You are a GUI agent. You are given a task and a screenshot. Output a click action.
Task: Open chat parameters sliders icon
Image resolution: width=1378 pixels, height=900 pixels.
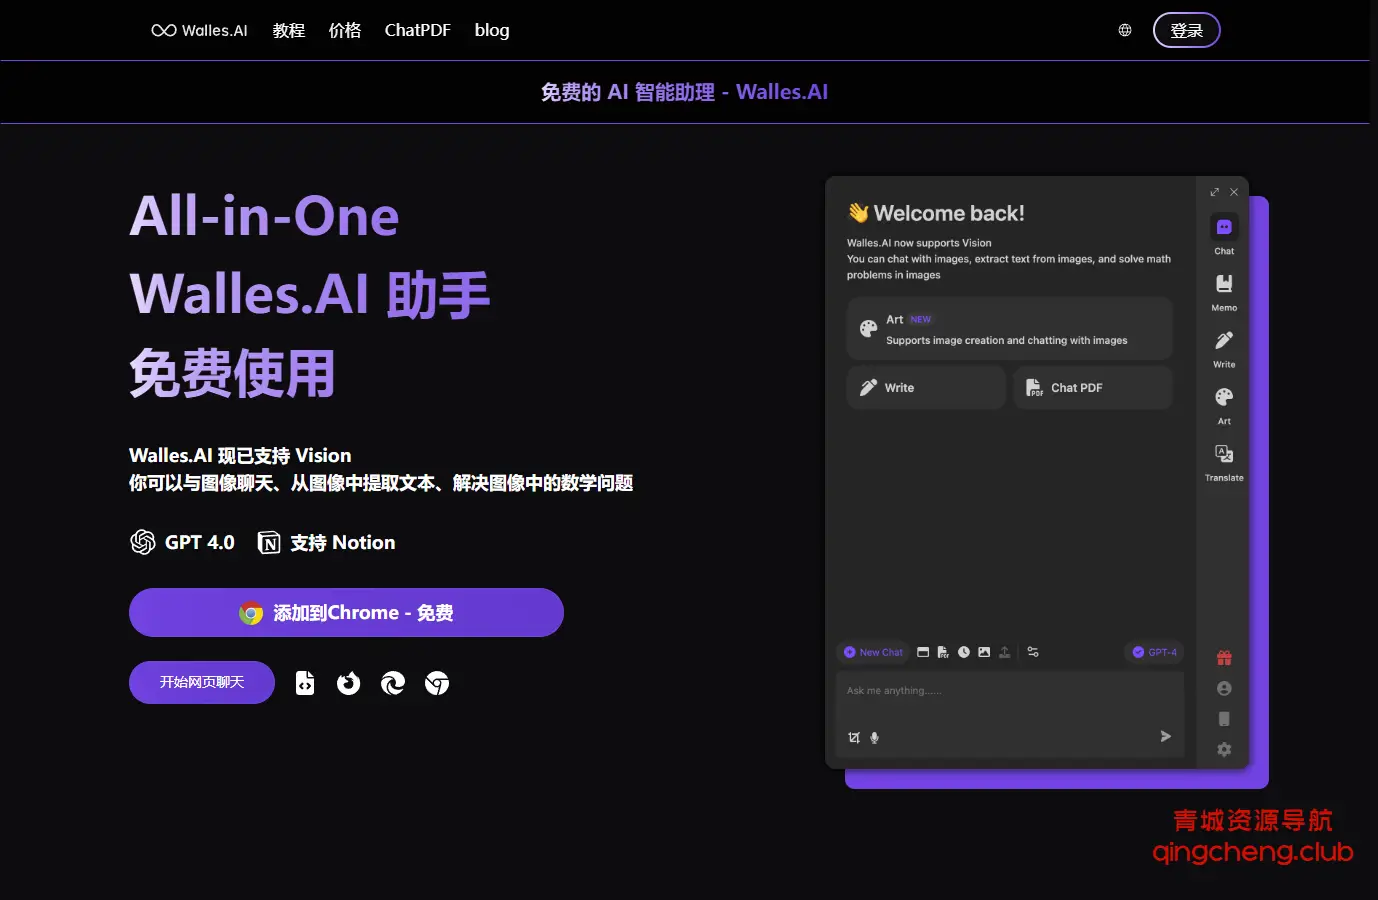coord(1033,652)
